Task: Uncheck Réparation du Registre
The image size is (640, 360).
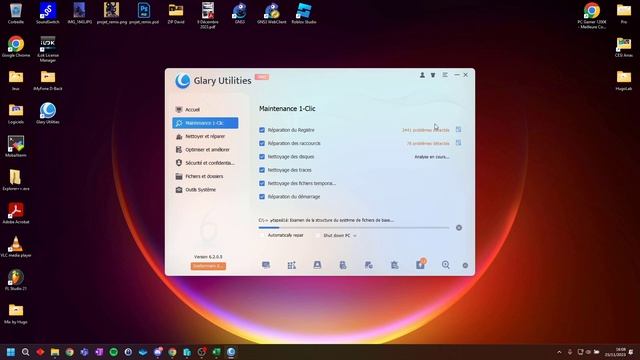Action: [x=262, y=130]
